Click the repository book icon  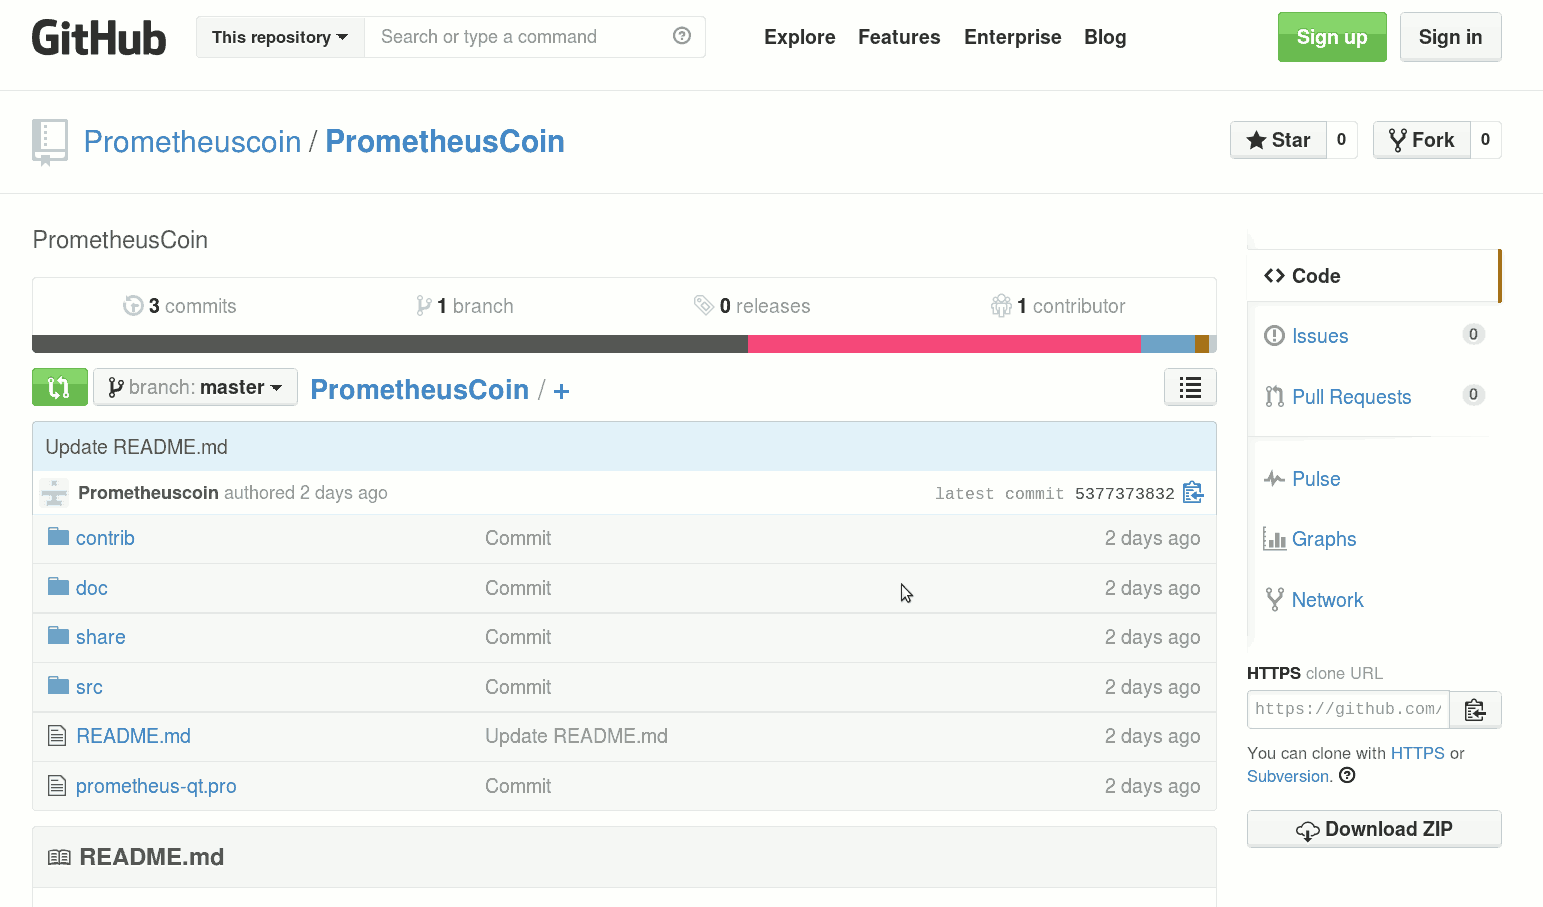[x=50, y=142]
